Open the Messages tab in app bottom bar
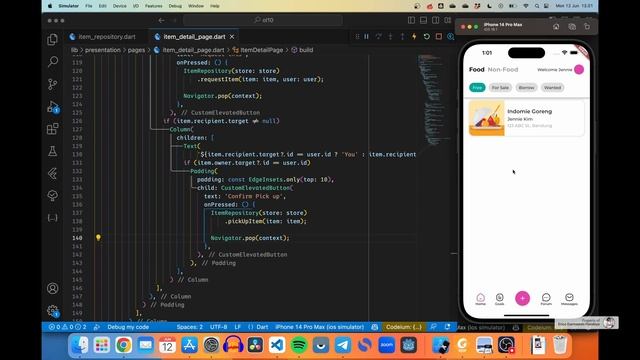This screenshot has height=360, width=640. [569, 299]
